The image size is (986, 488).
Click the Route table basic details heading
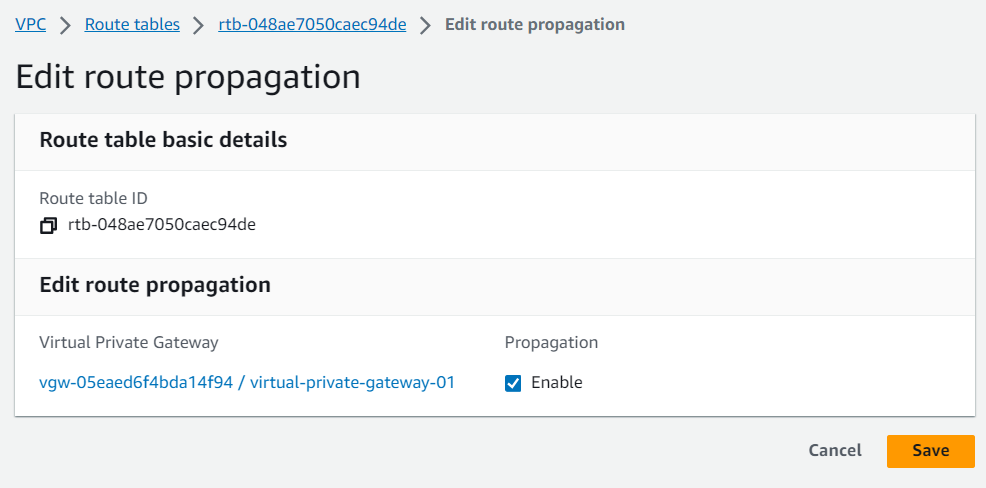[x=163, y=140]
